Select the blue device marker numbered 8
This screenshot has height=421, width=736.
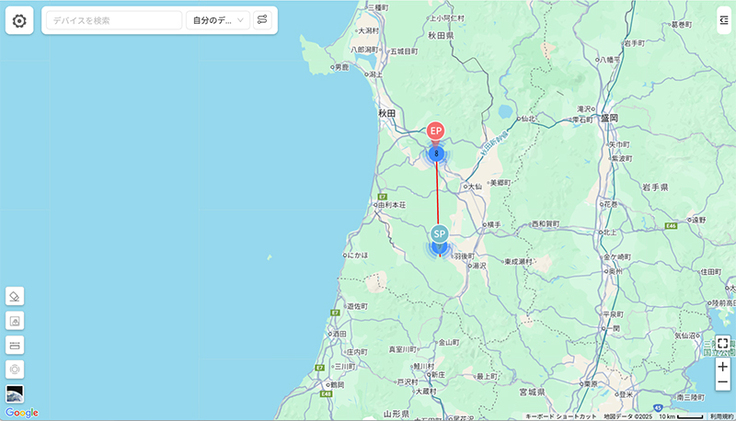point(437,154)
